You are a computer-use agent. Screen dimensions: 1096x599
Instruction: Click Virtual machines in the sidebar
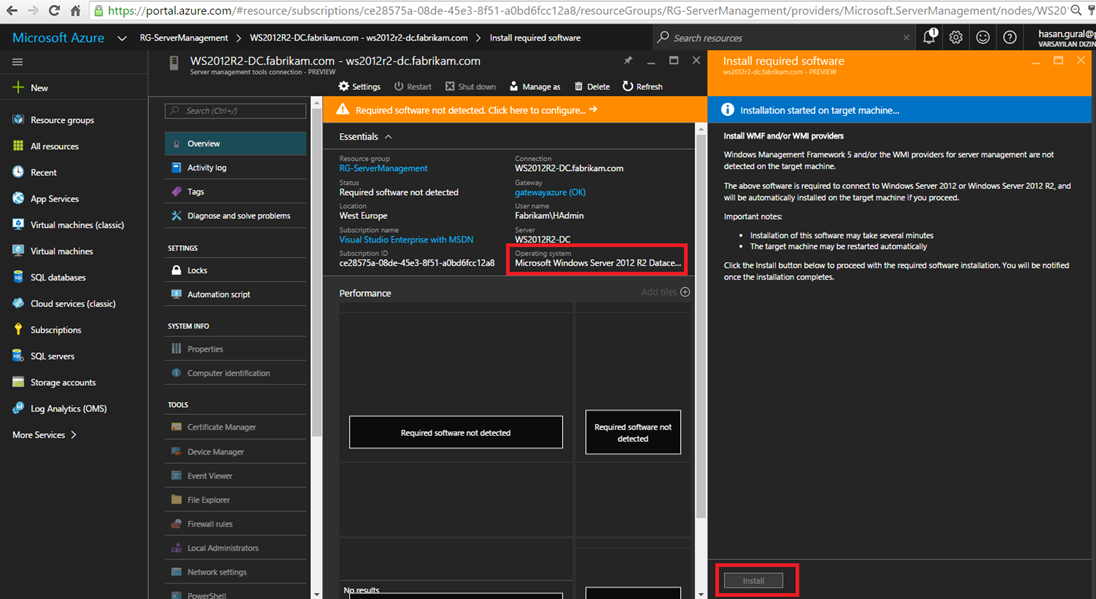(x=62, y=251)
